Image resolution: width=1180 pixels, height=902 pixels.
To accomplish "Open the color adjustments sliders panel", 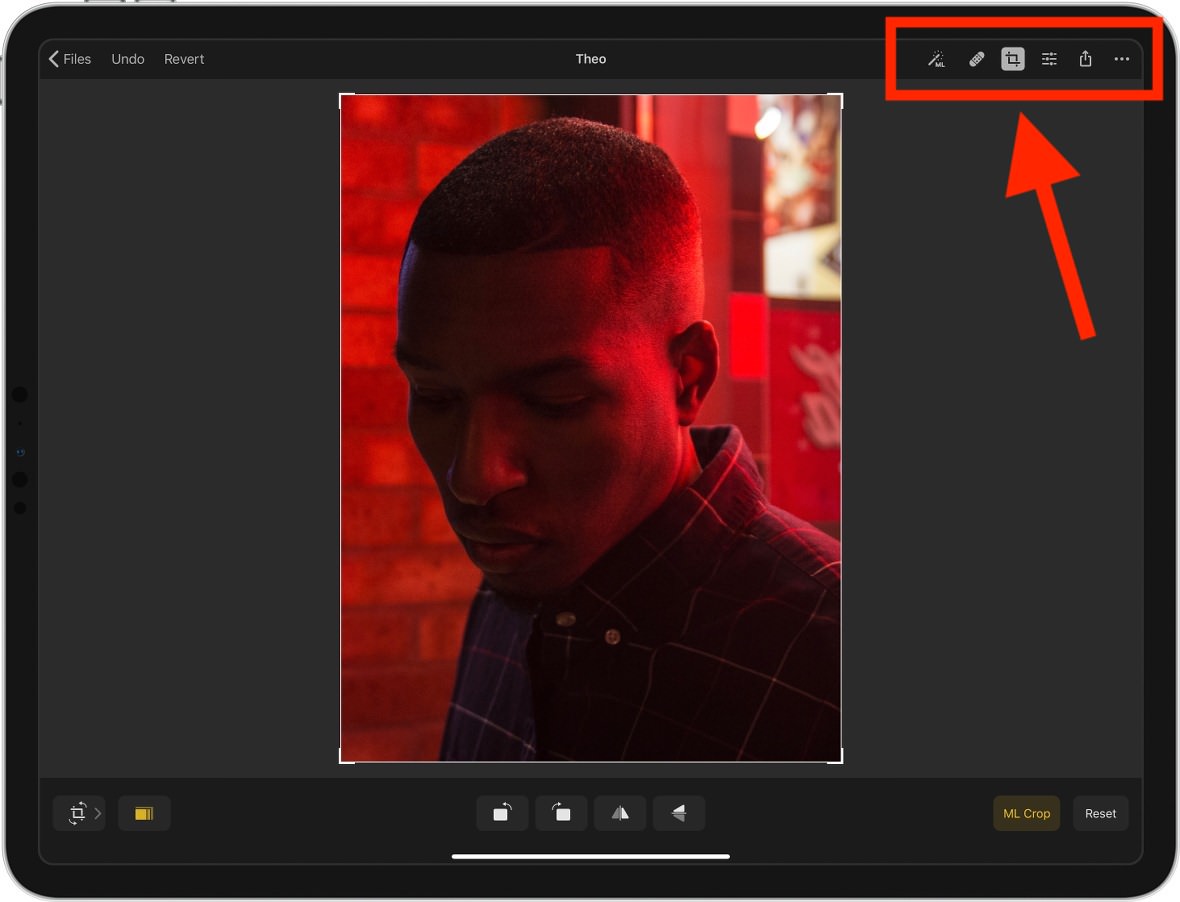I will 1049,60.
